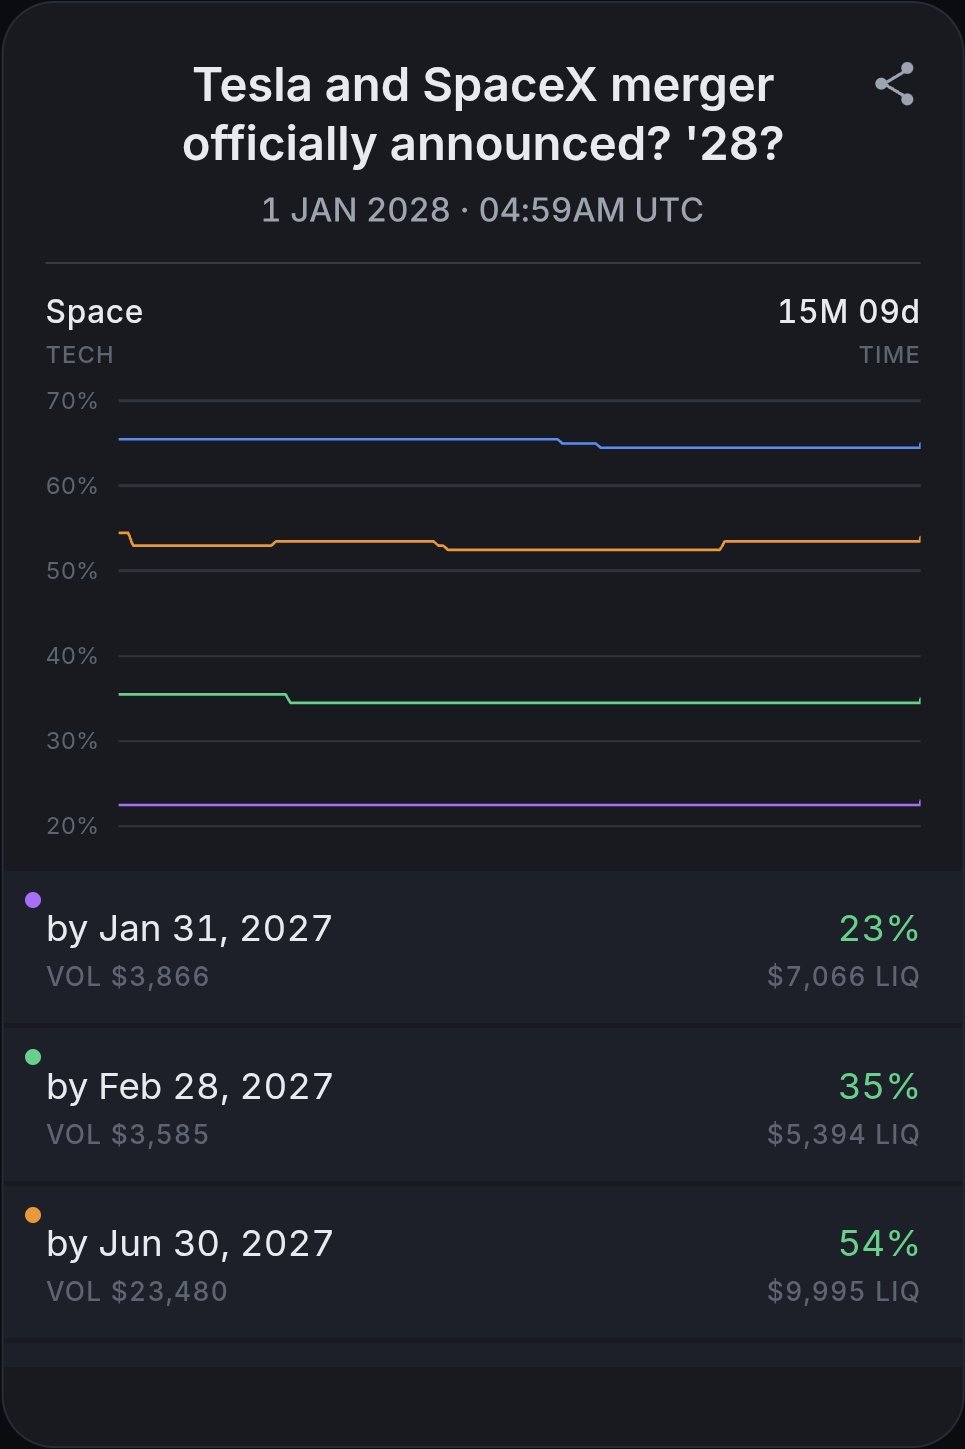Click the '1 JAN 2028 · 04:59AM UTC' date

482,210
